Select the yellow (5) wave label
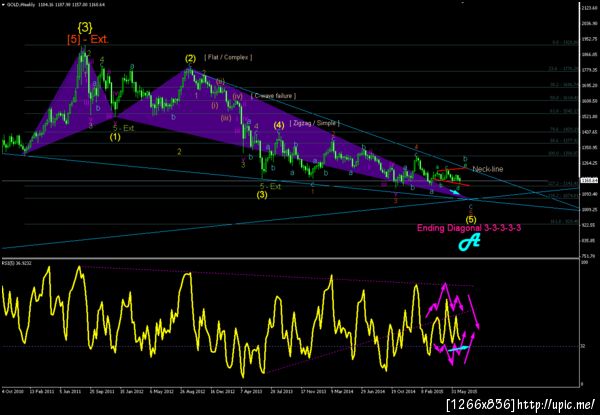This screenshot has width=600, height=415. click(471, 220)
